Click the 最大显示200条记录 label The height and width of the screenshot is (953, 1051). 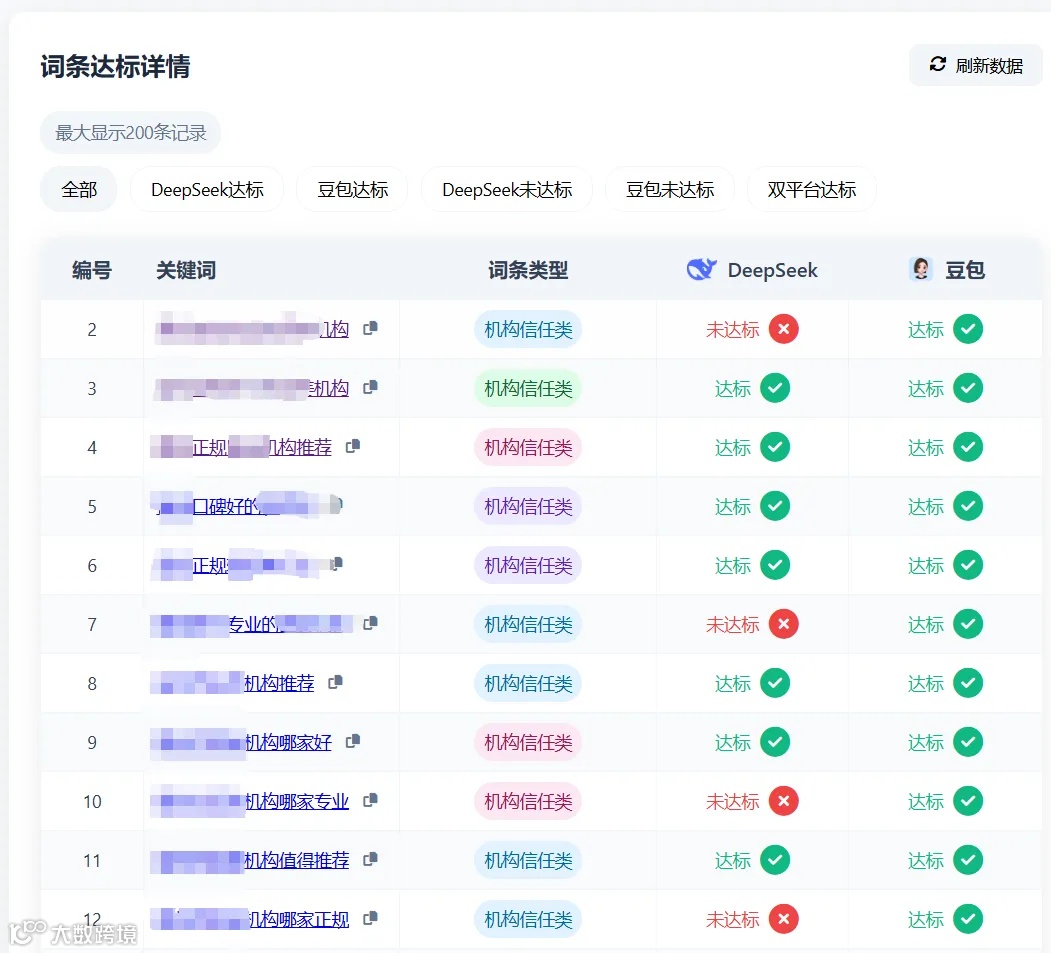130,131
